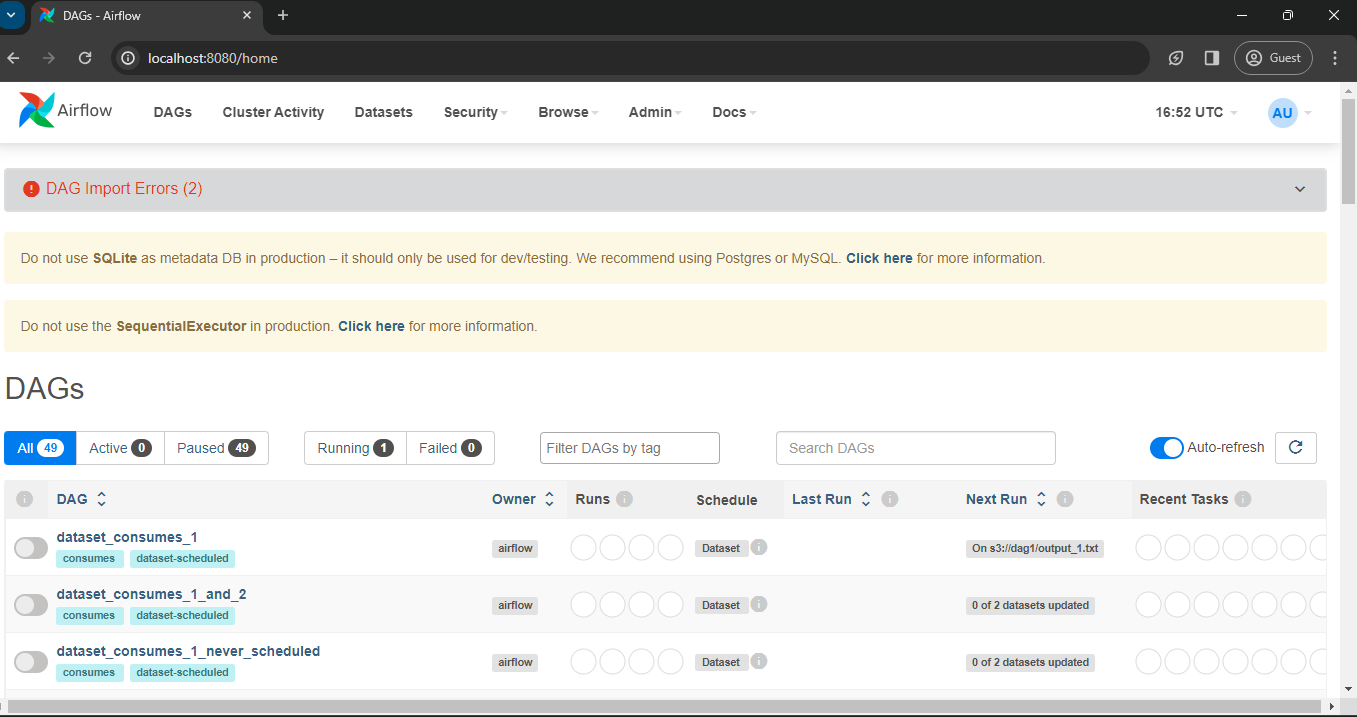Disable the Auto-refresh toggle

1166,448
